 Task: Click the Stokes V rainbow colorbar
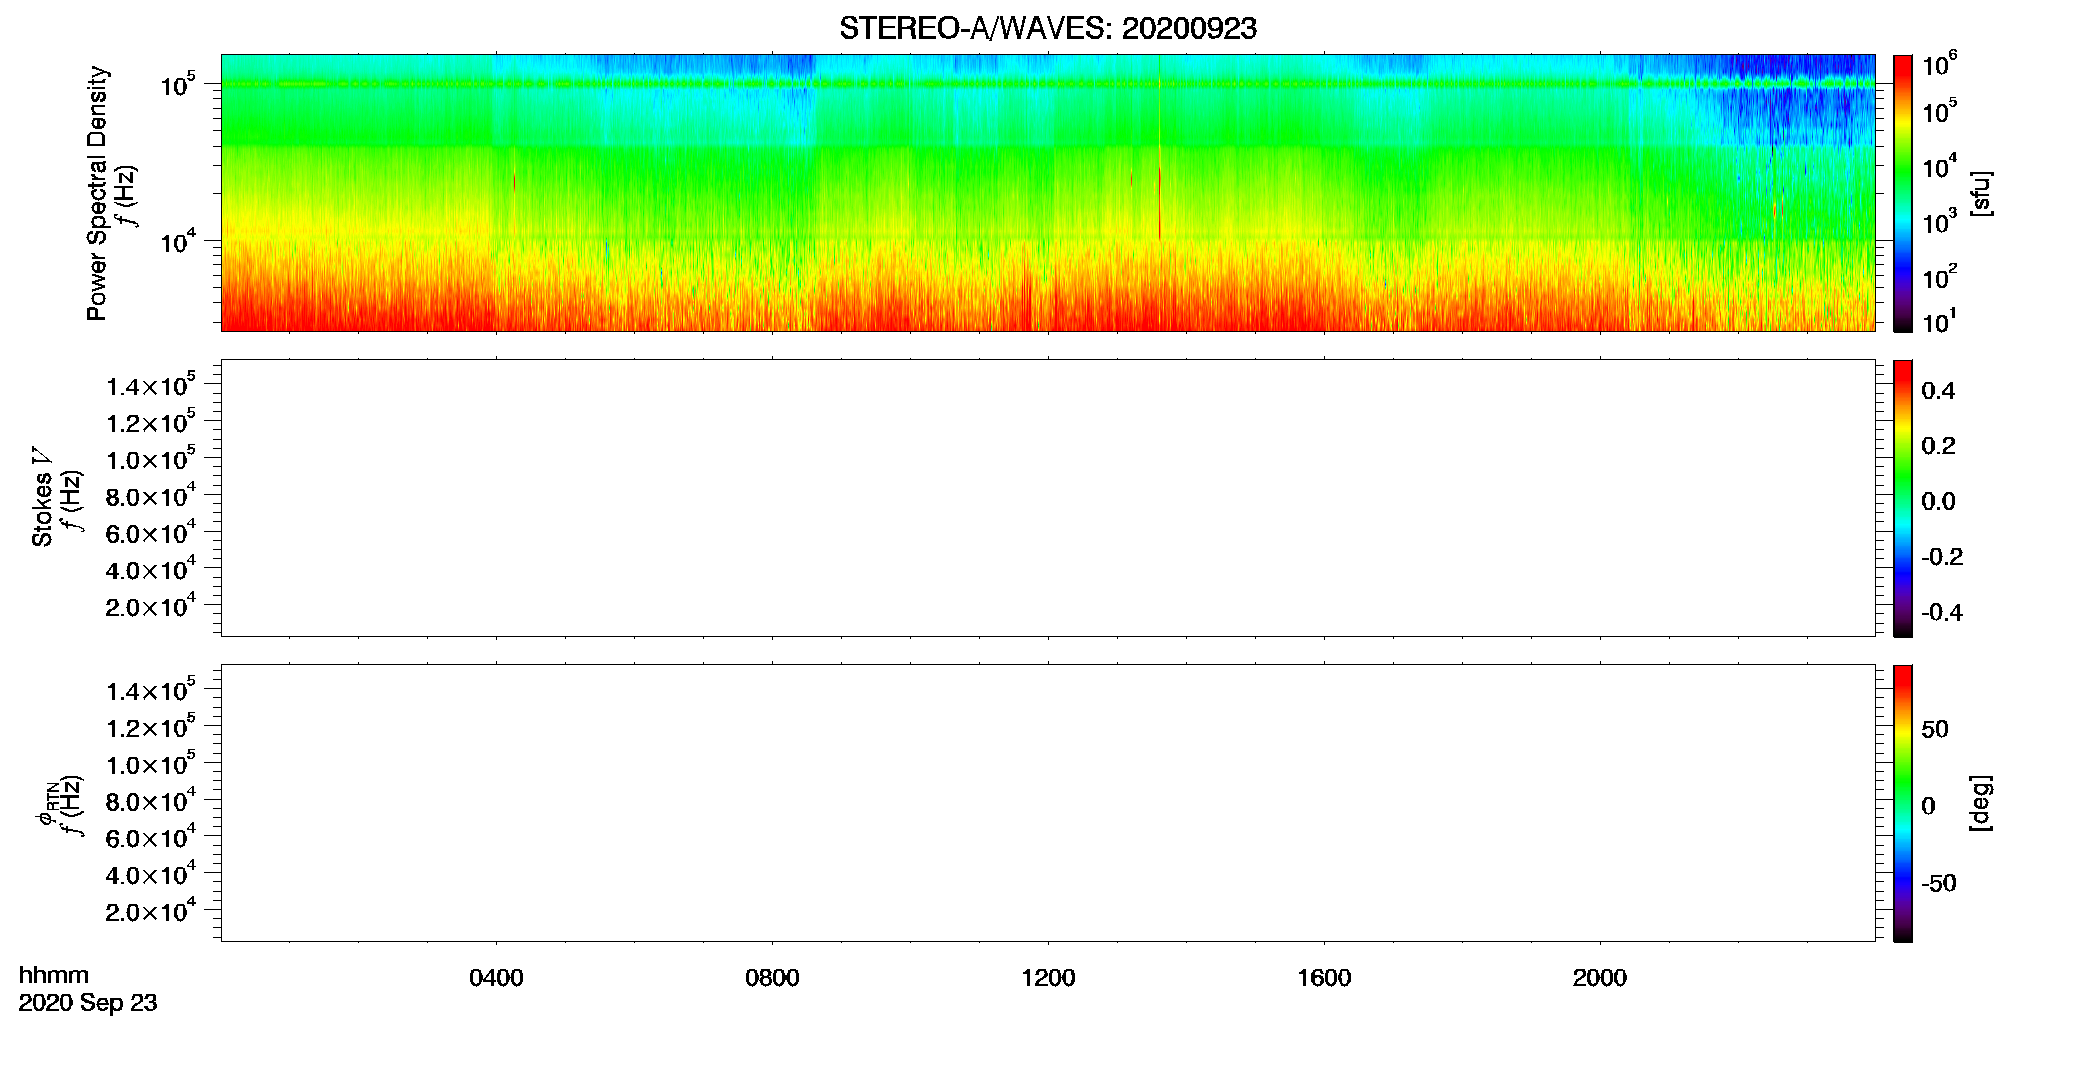(1902, 498)
